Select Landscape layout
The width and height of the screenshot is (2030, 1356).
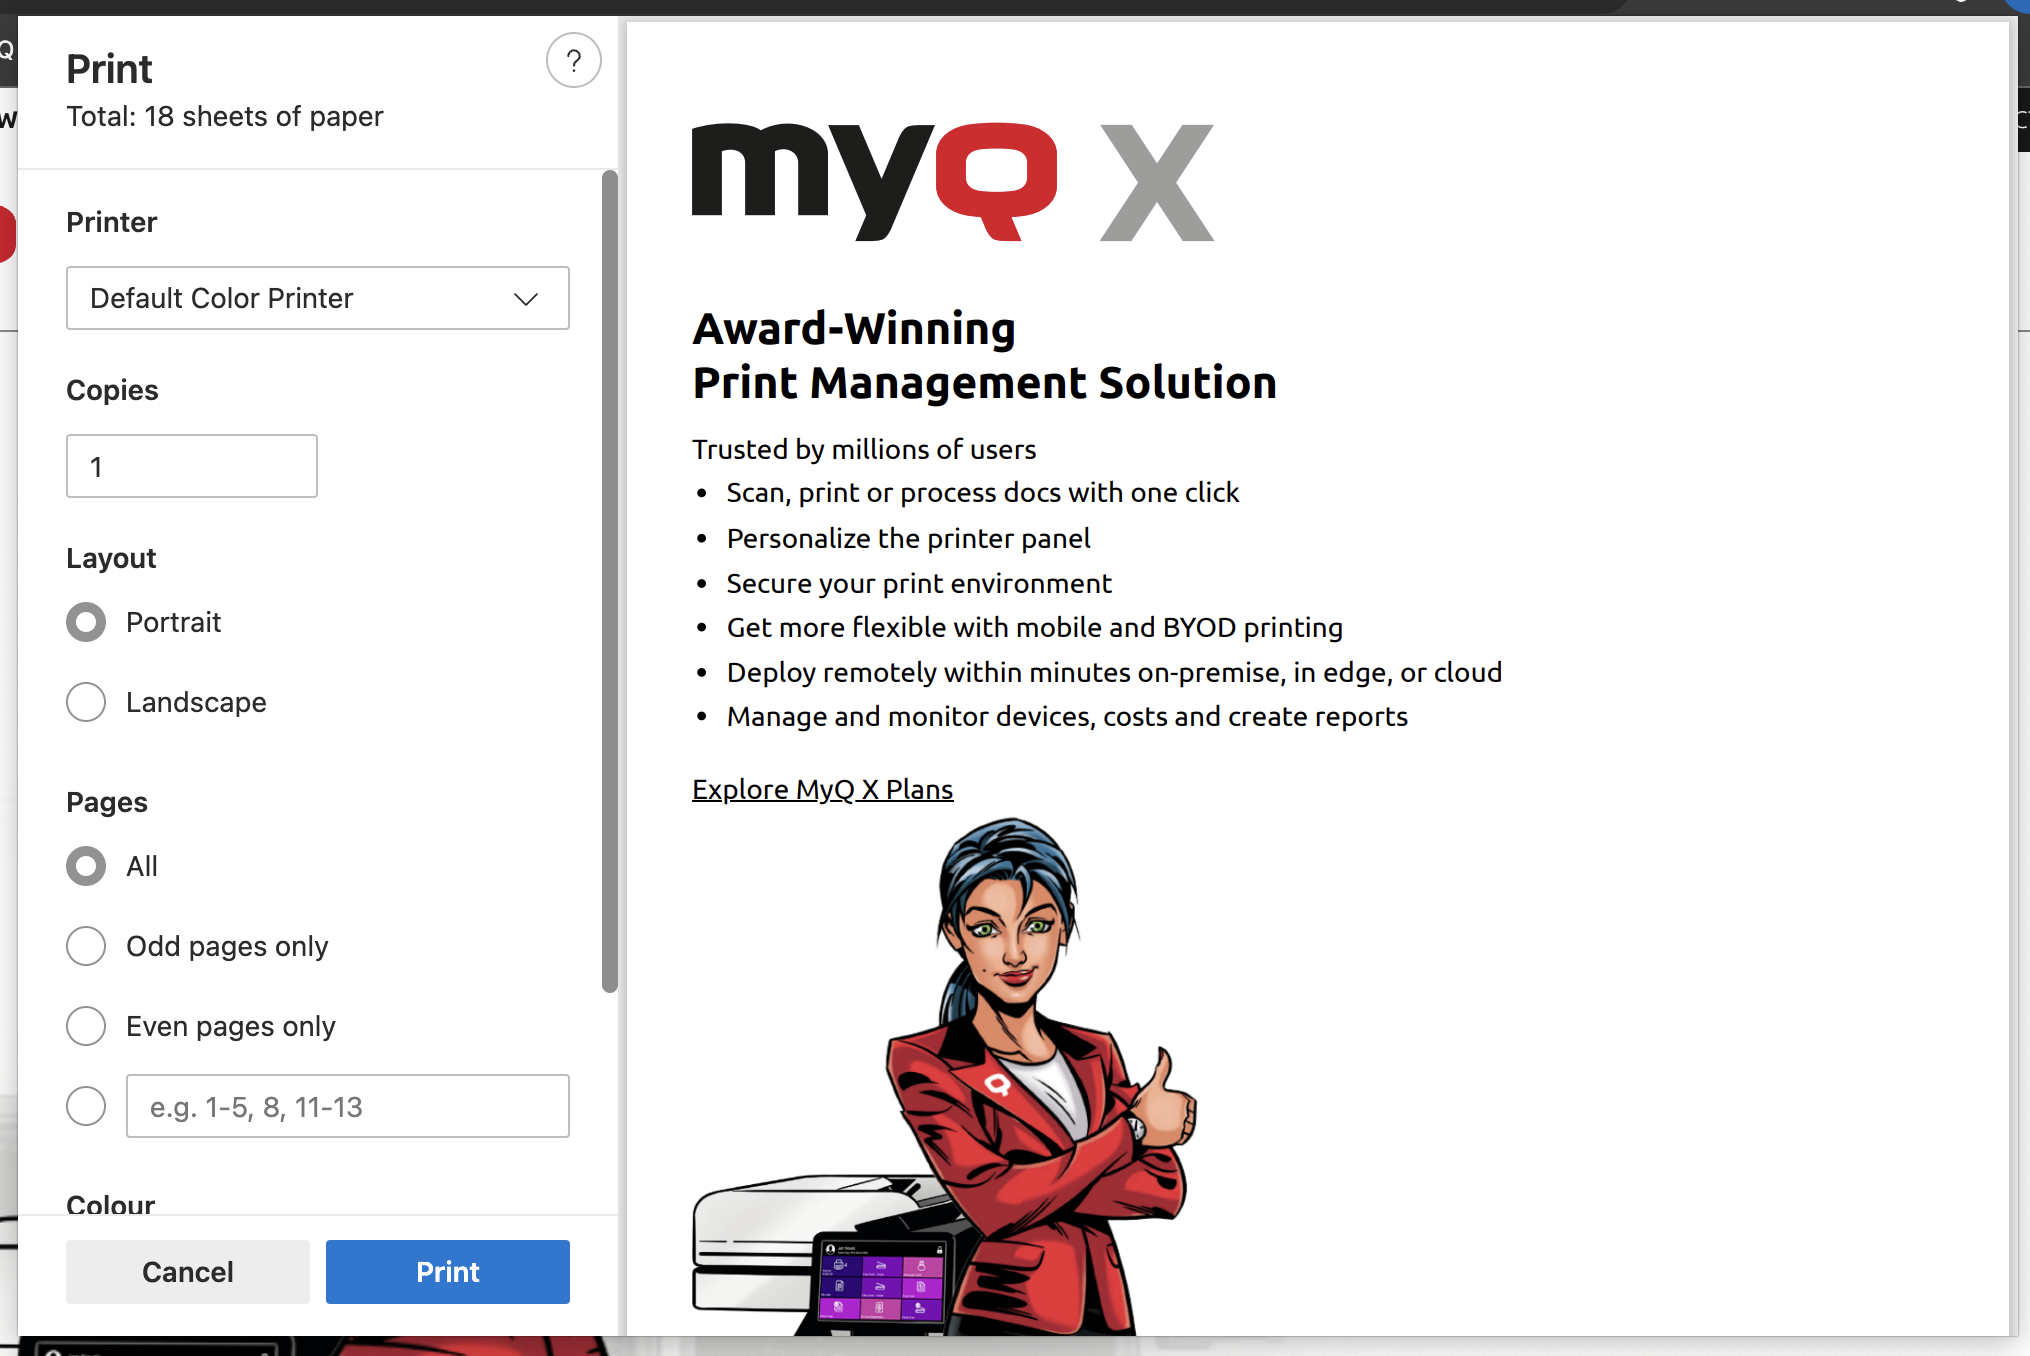pos(86,702)
